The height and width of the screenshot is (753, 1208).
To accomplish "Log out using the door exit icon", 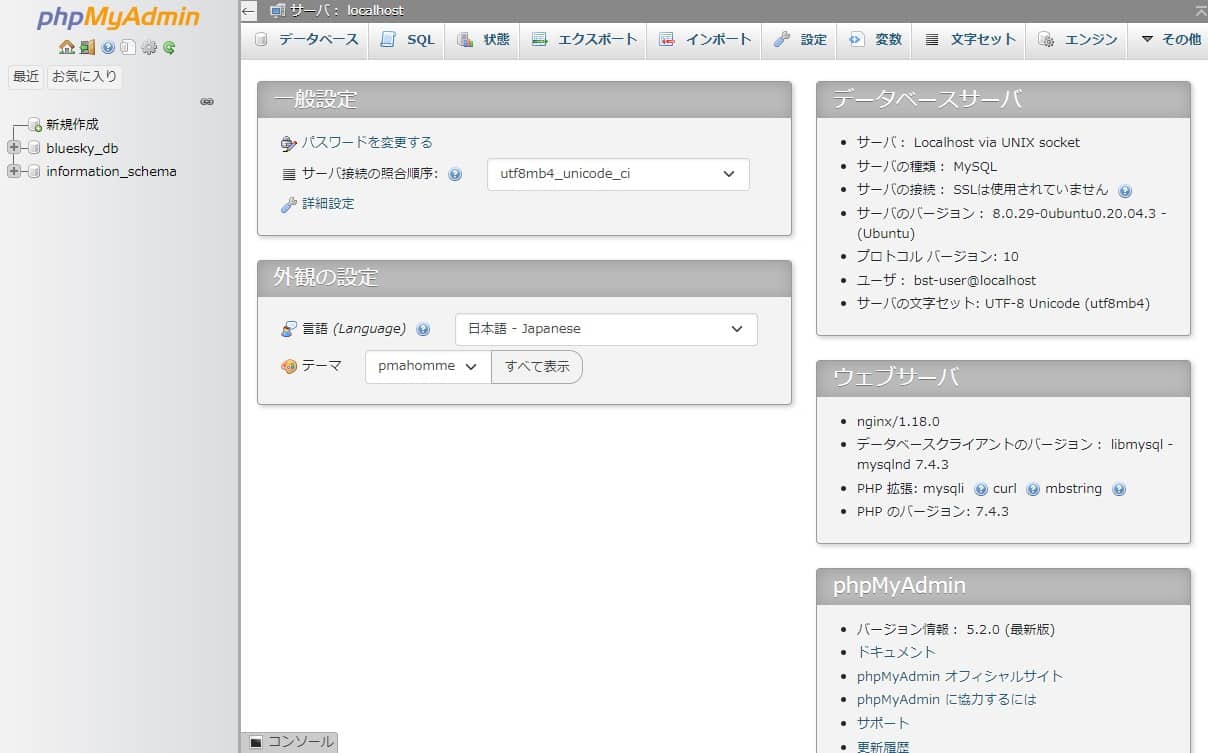I will (x=87, y=47).
